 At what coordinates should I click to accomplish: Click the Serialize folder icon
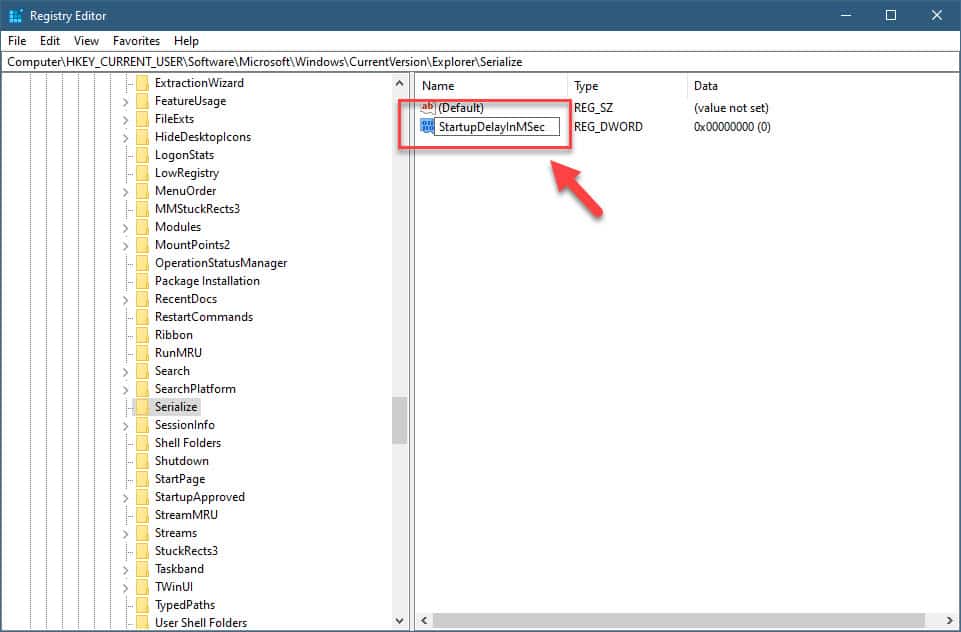point(142,406)
